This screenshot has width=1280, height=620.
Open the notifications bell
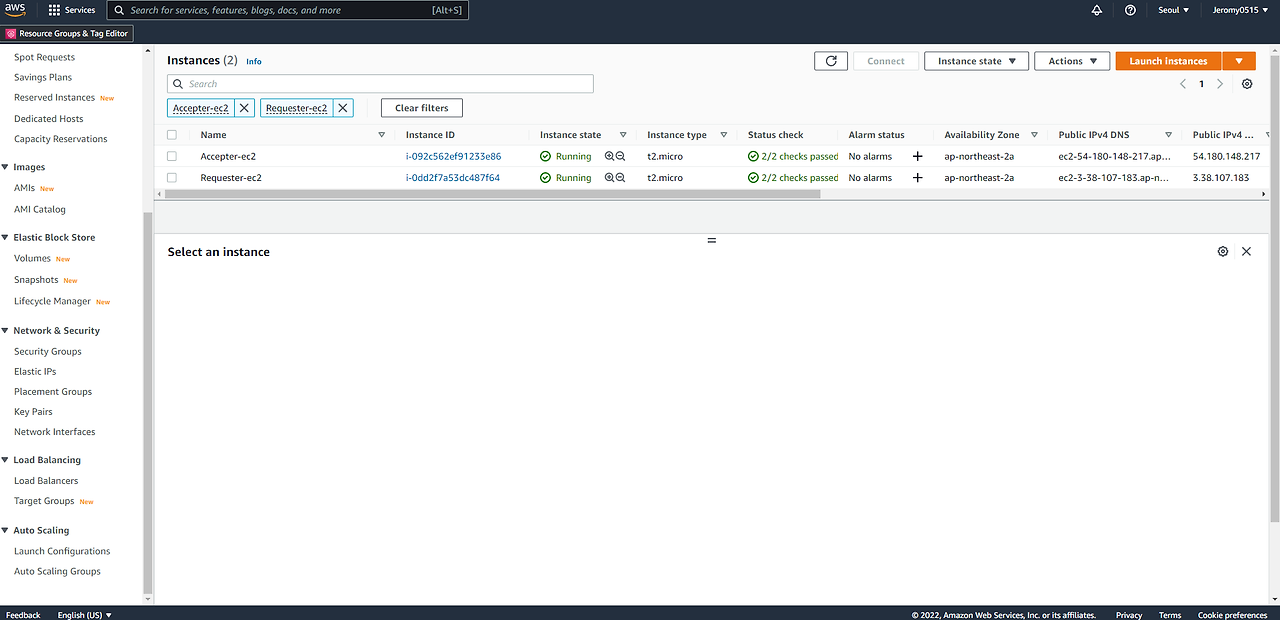[x=1097, y=10]
